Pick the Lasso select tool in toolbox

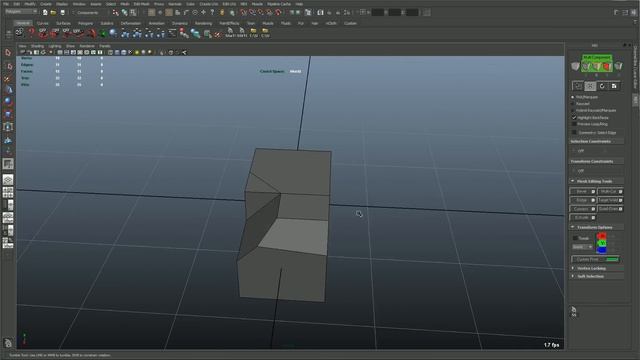point(8,66)
